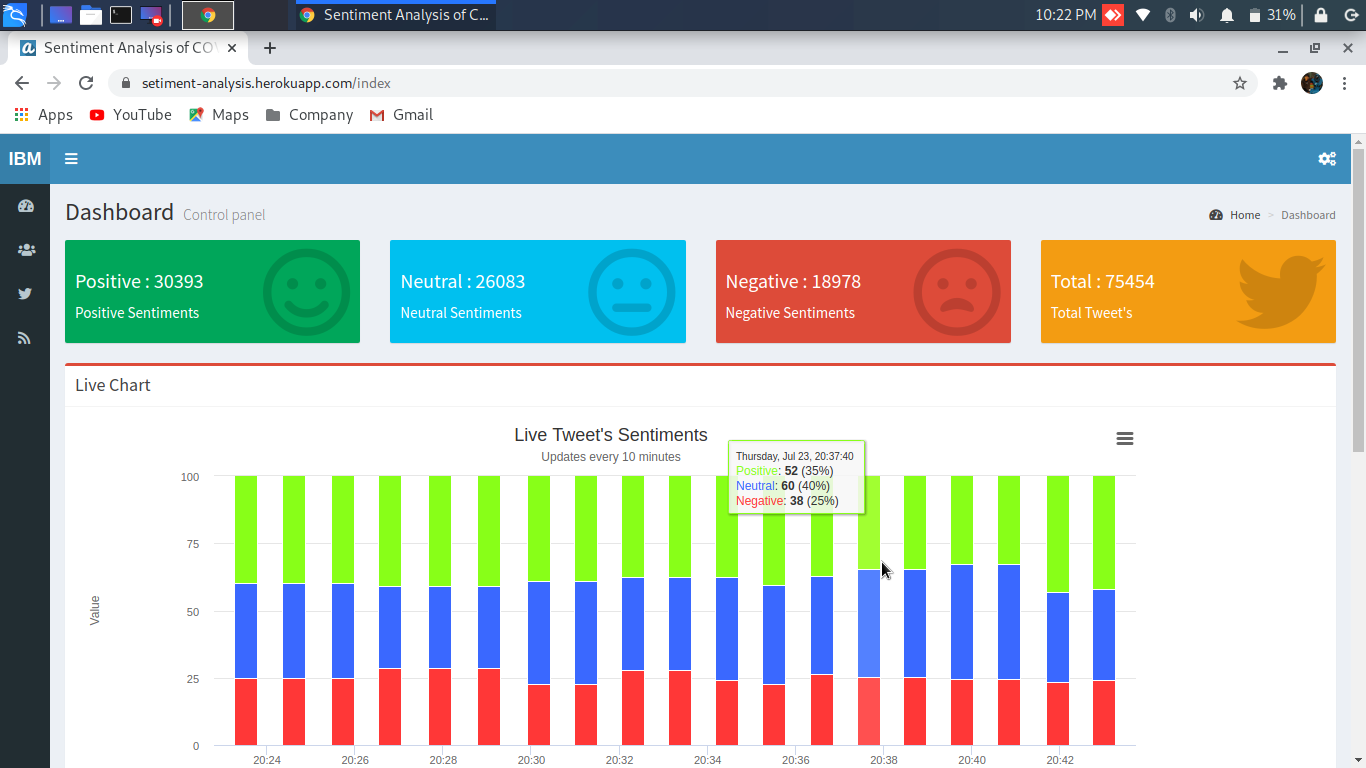Click the highlighted neutral bar at 20:37
This screenshot has height=768, width=1366.
(x=869, y=623)
